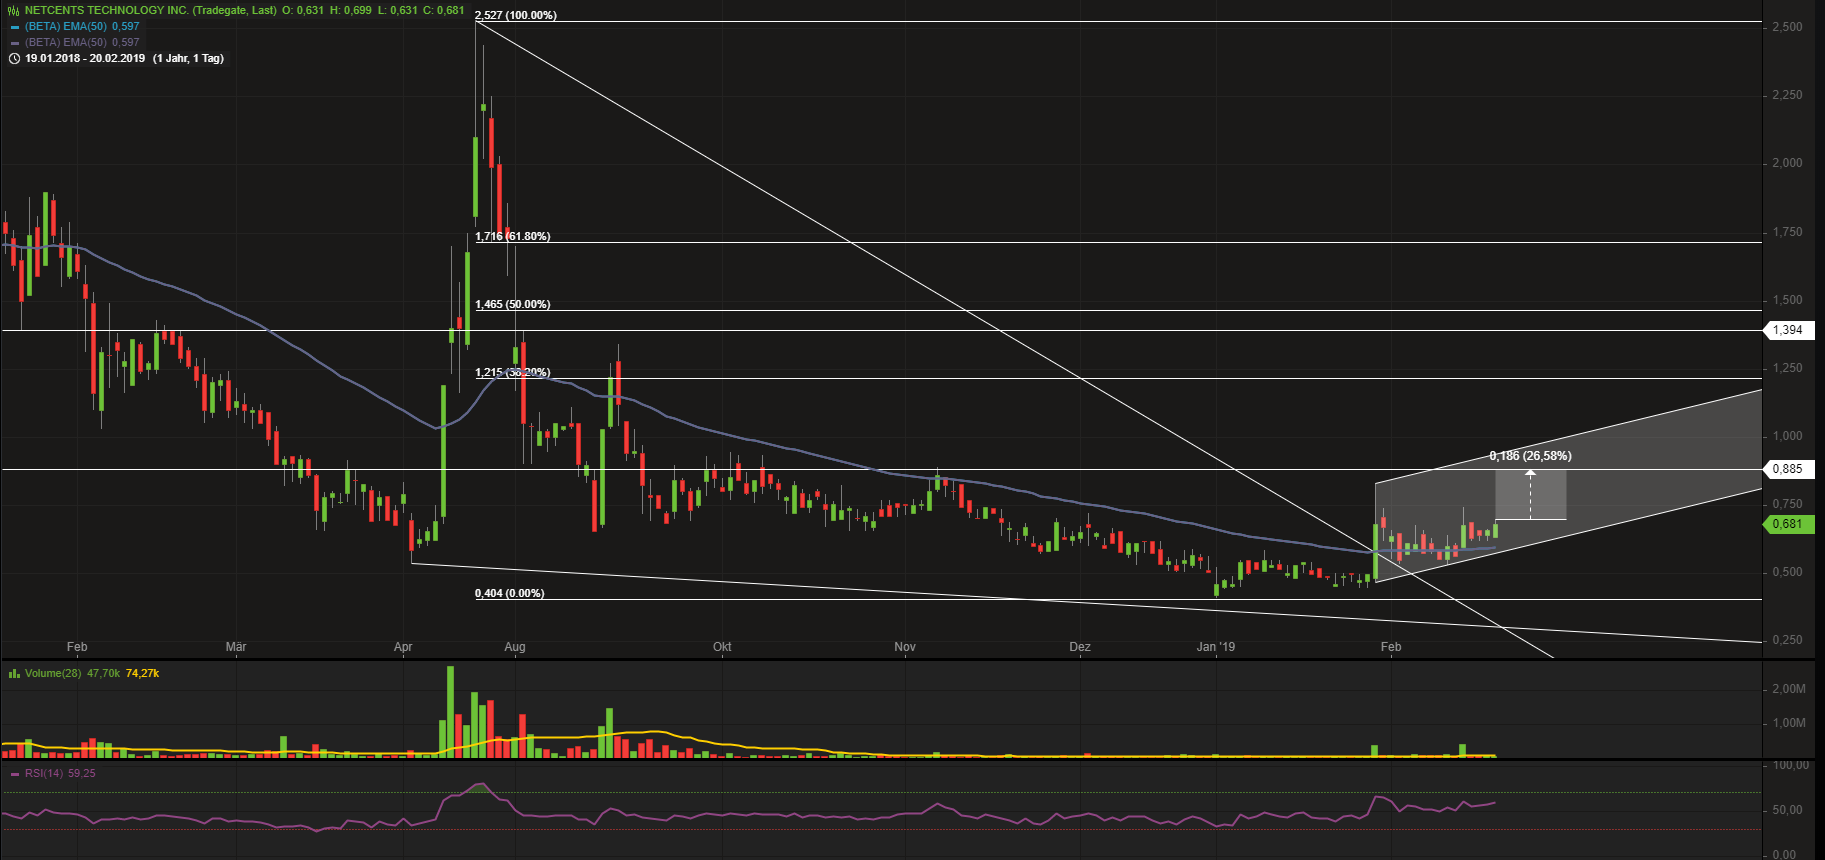
Task: Click the 1,000 price axis label
Action: tap(1787, 436)
